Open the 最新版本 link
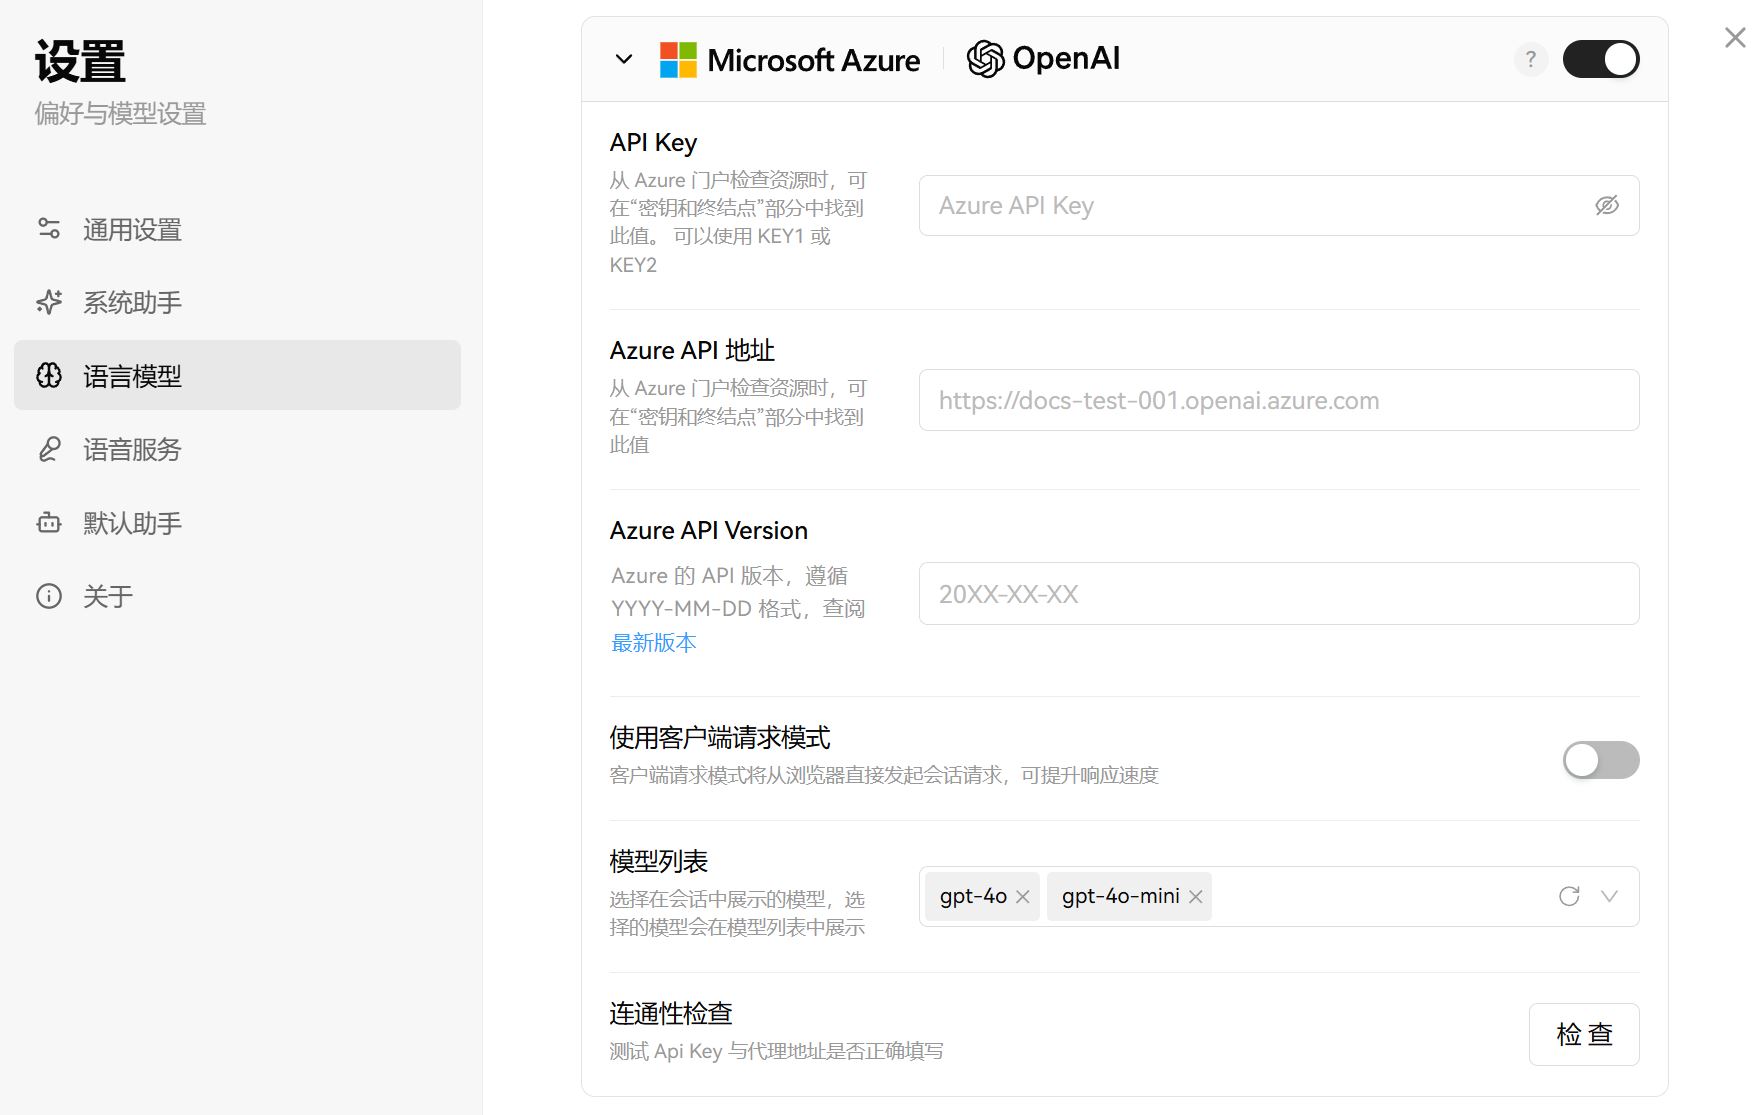The image size is (1759, 1115). click(x=654, y=643)
